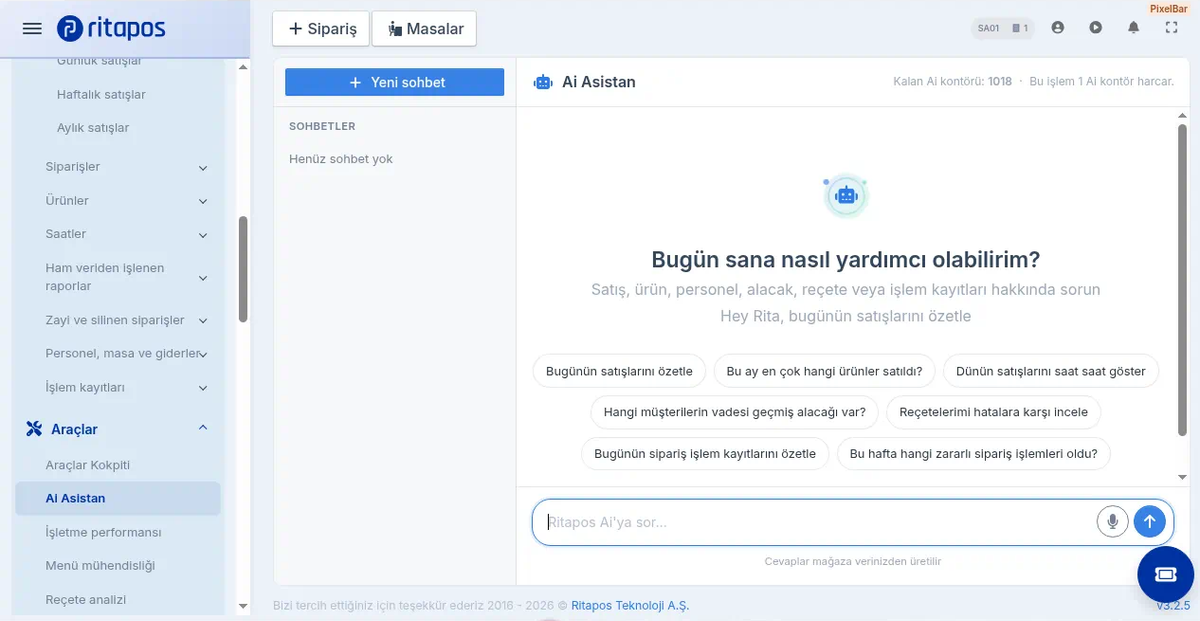Image resolution: width=1200 pixels, height=621 pixels.
Task: Click the Ritapos logo
Action: click(112, 28)
